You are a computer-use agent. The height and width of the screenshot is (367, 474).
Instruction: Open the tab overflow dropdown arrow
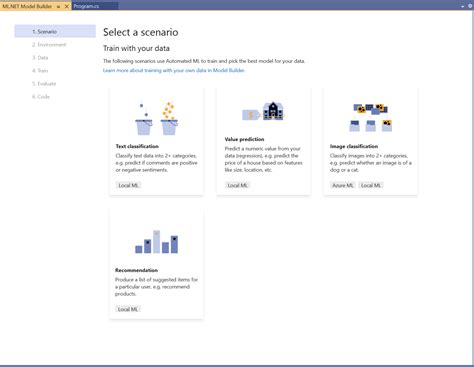pyautogui.click(x=462, y=6)
